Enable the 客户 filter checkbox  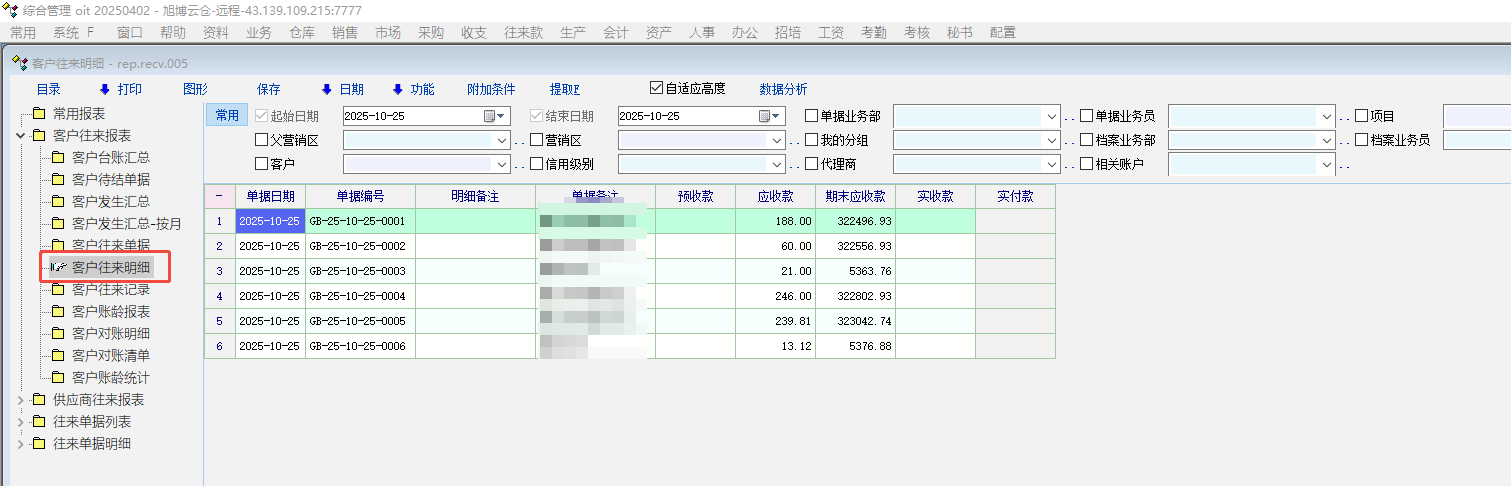(262, 163)
